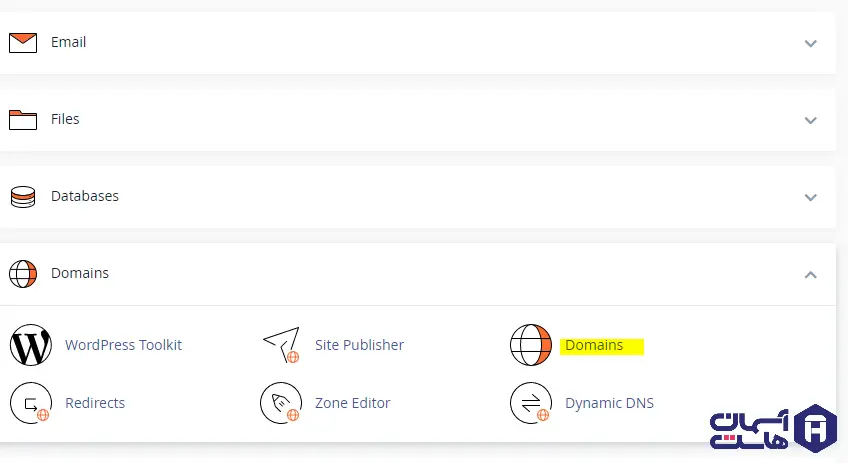Go to the Redirects link
This screenshot has width=848, height=463.
tap(95, 403)
